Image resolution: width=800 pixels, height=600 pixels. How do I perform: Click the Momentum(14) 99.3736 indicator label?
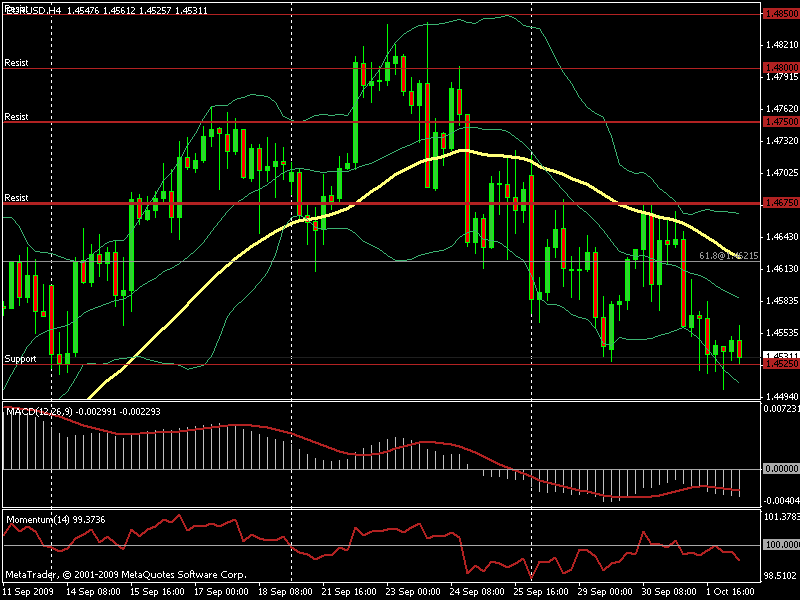click(x=56, y=519)
